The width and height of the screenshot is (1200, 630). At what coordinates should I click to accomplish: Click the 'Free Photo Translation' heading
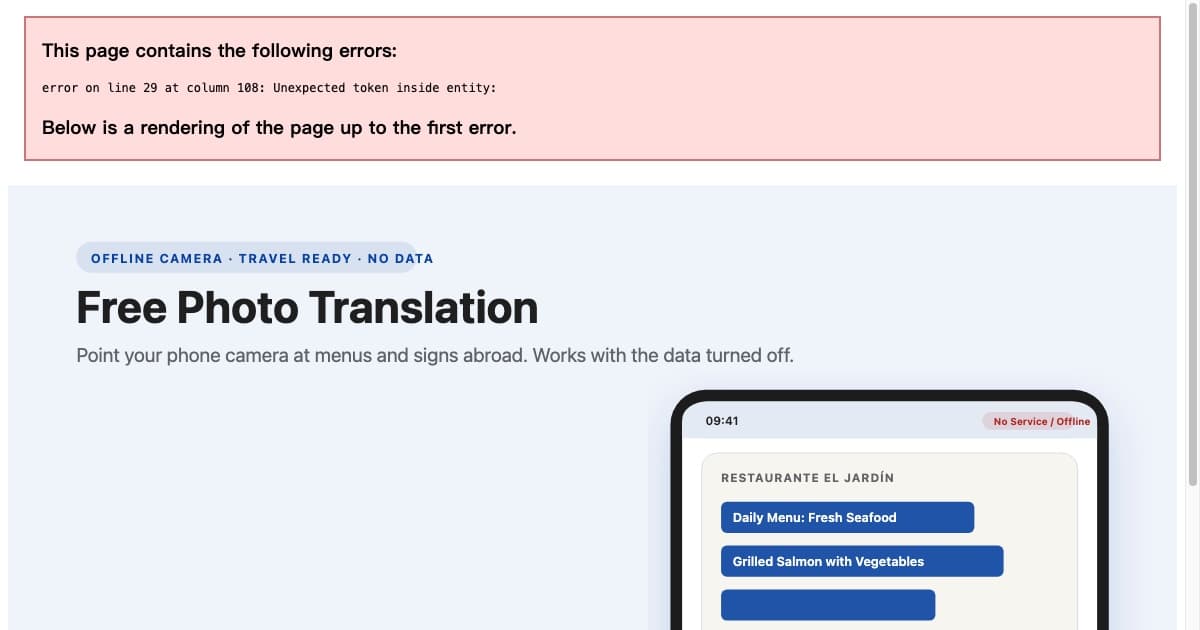(x=307, y=307)
